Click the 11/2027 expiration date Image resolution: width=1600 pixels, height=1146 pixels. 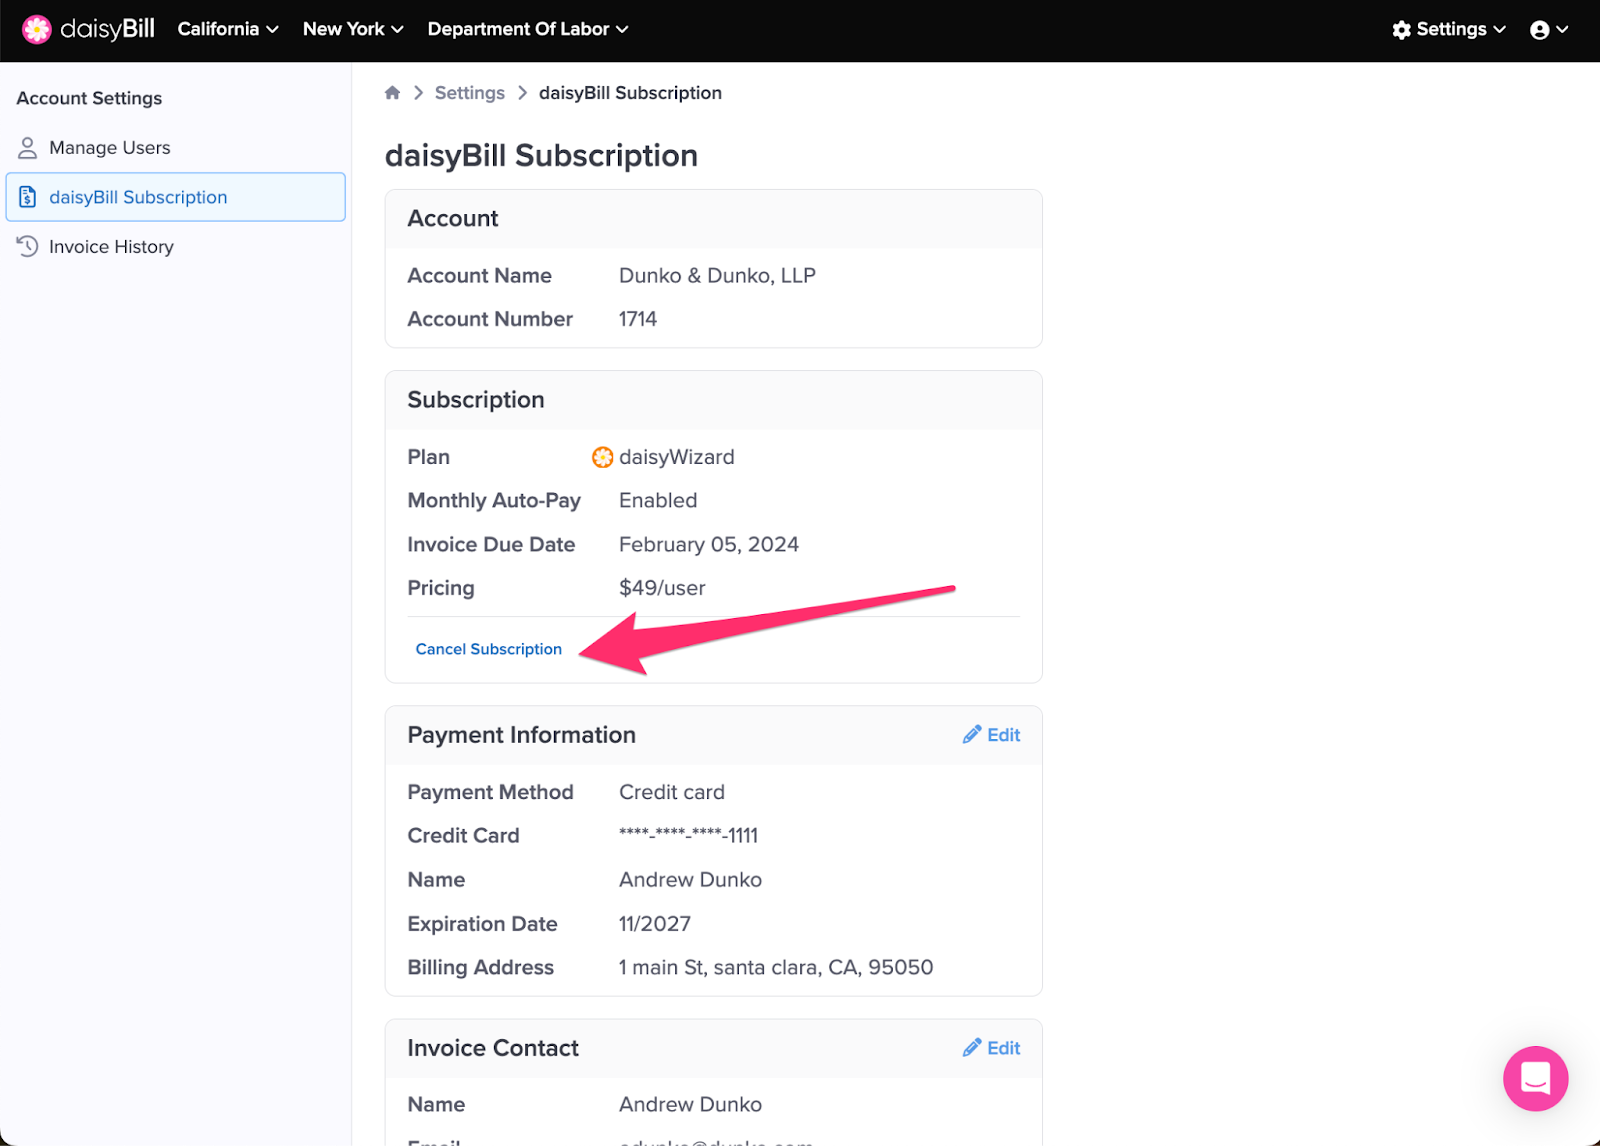(655, 924)
